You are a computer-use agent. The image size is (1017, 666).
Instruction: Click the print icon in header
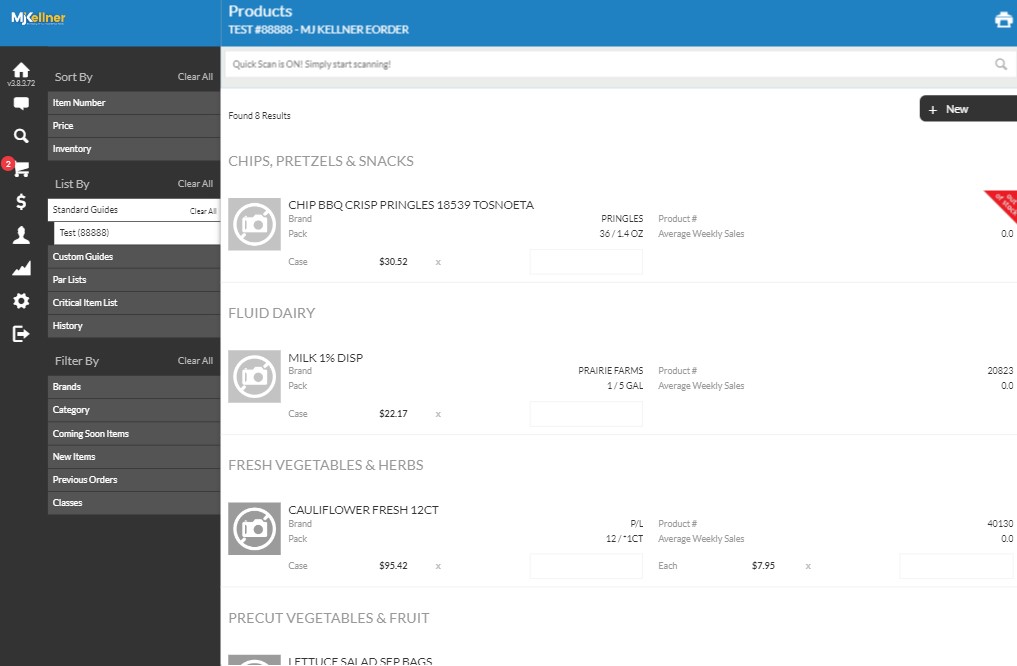coord(1003,20)
